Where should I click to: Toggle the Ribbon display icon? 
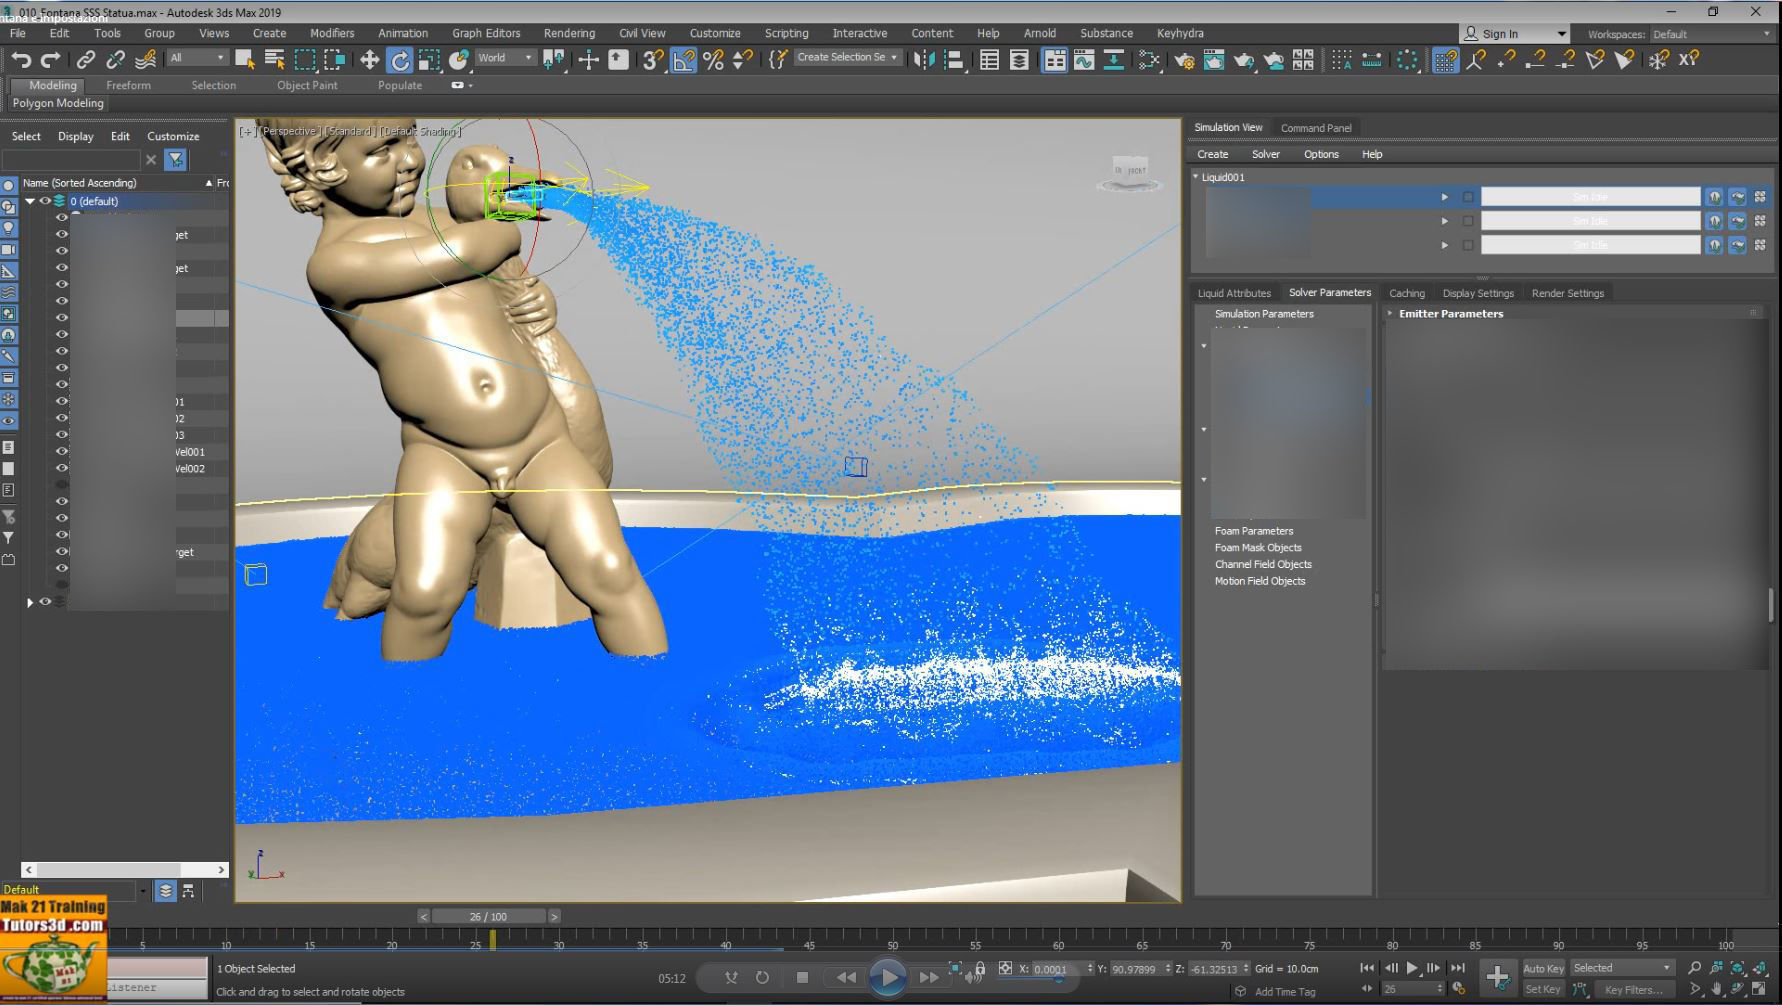tap(1054, 60)
